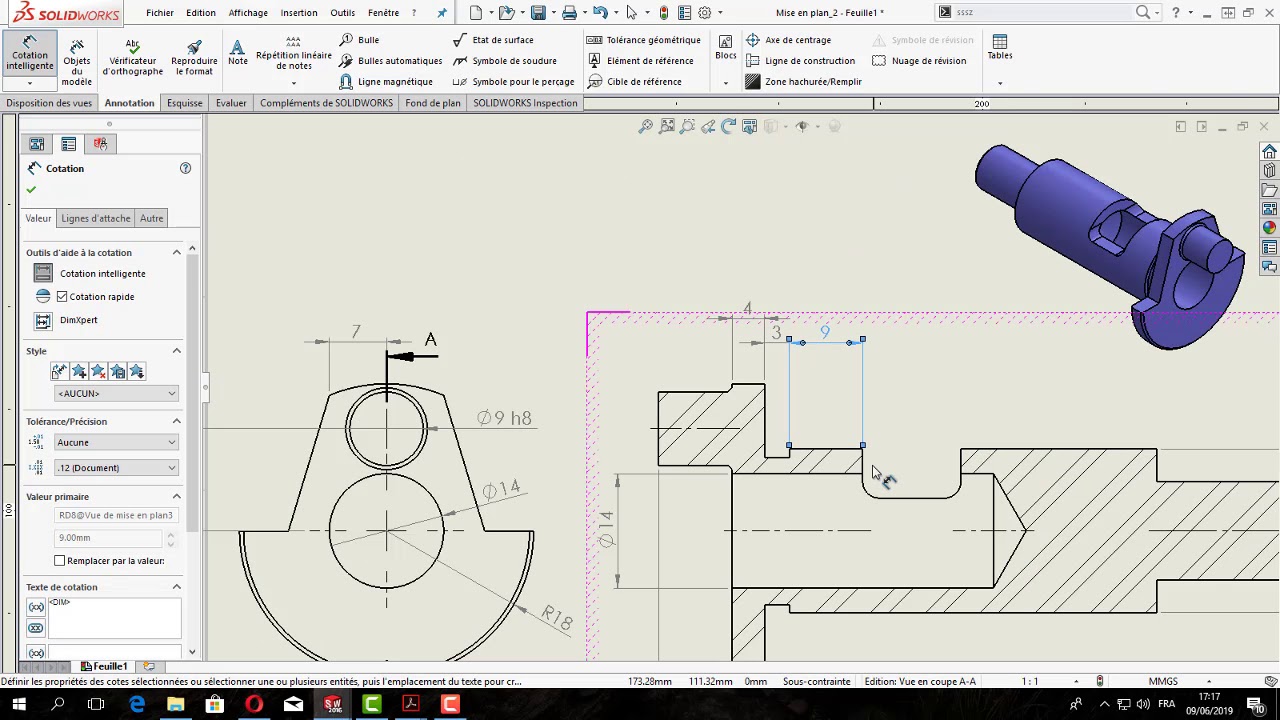Open the Insertion menu
The height and width of the screenshot is (720, 1280).
[x=299, y=13]
